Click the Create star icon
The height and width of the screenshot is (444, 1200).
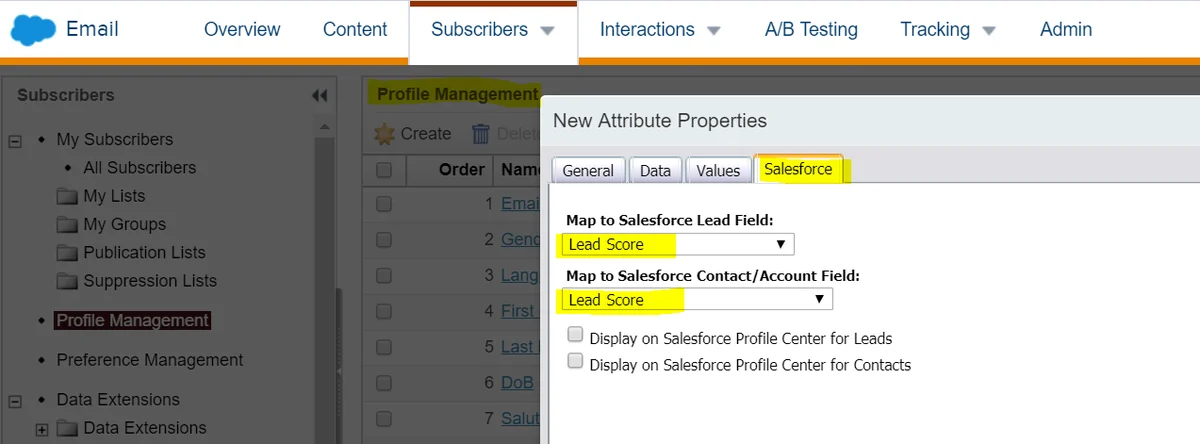tap(384, 133)
